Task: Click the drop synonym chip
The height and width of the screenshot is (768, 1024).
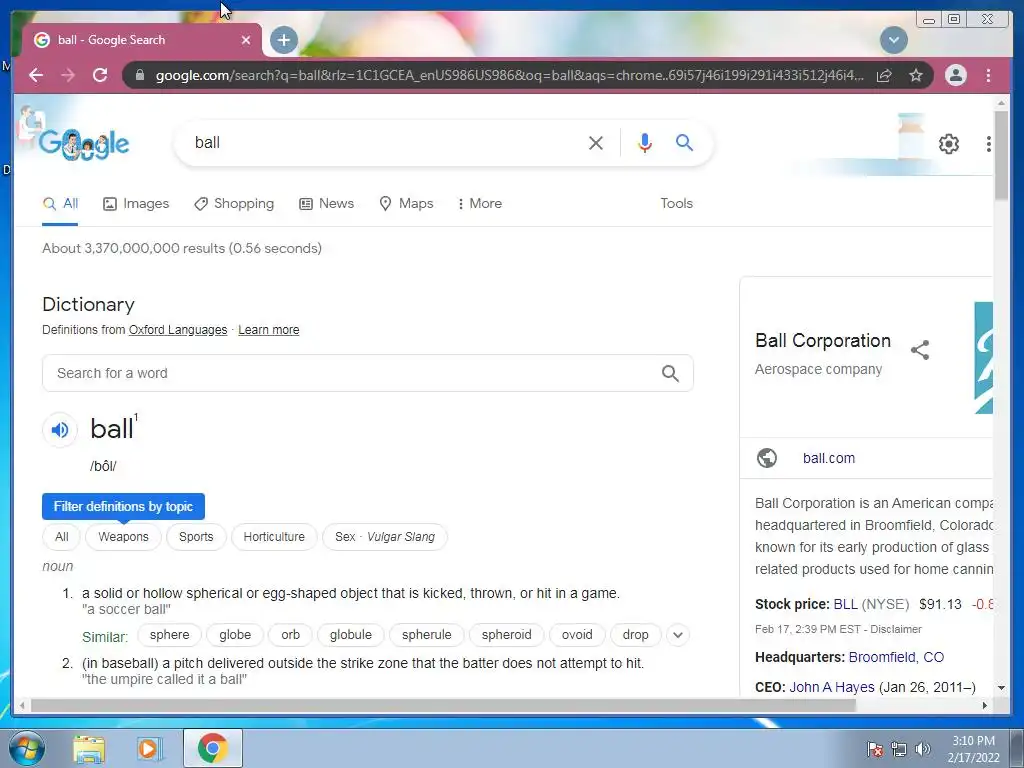Action: point(635,635)
